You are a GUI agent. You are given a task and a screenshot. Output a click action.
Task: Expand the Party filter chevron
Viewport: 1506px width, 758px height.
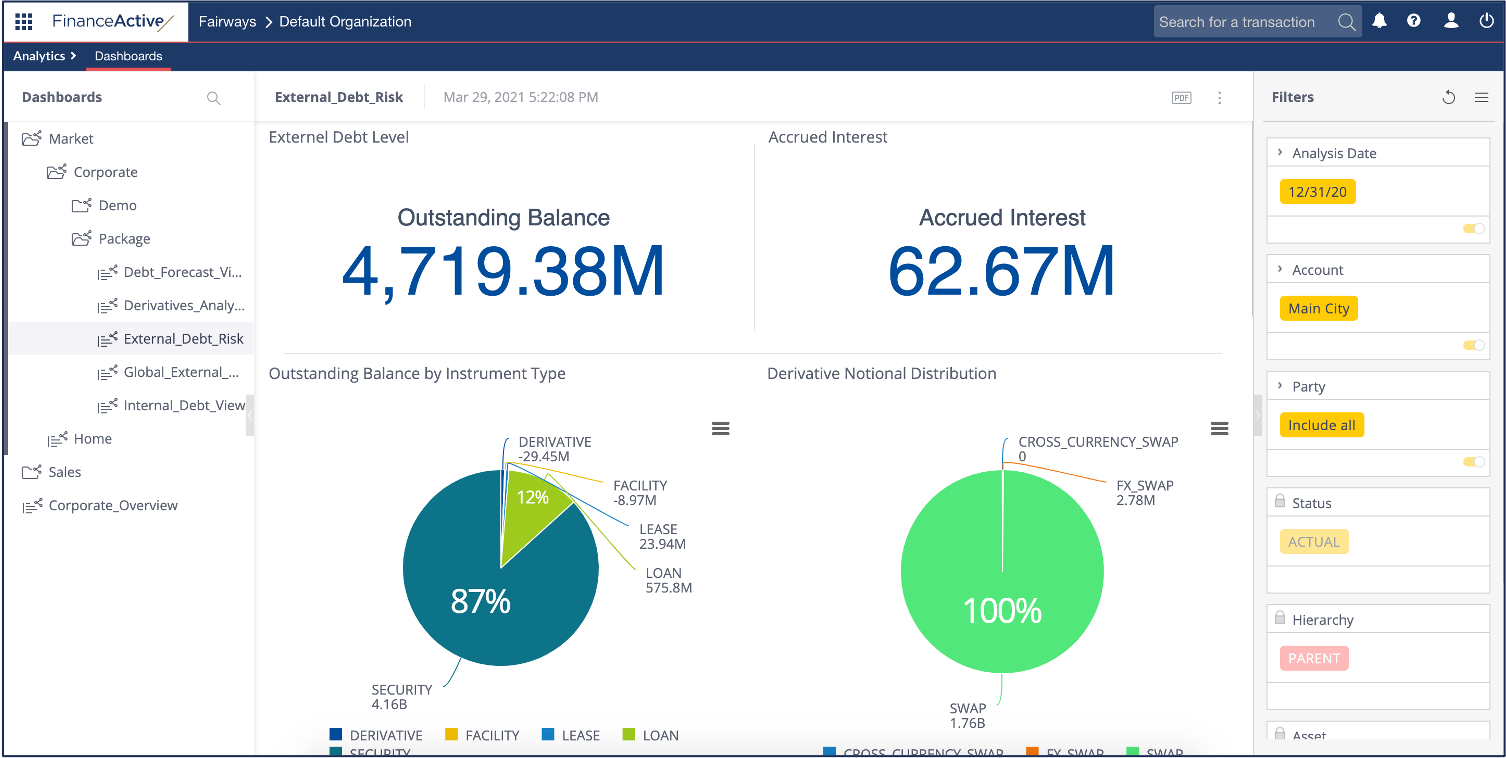tap(1280, 386)
